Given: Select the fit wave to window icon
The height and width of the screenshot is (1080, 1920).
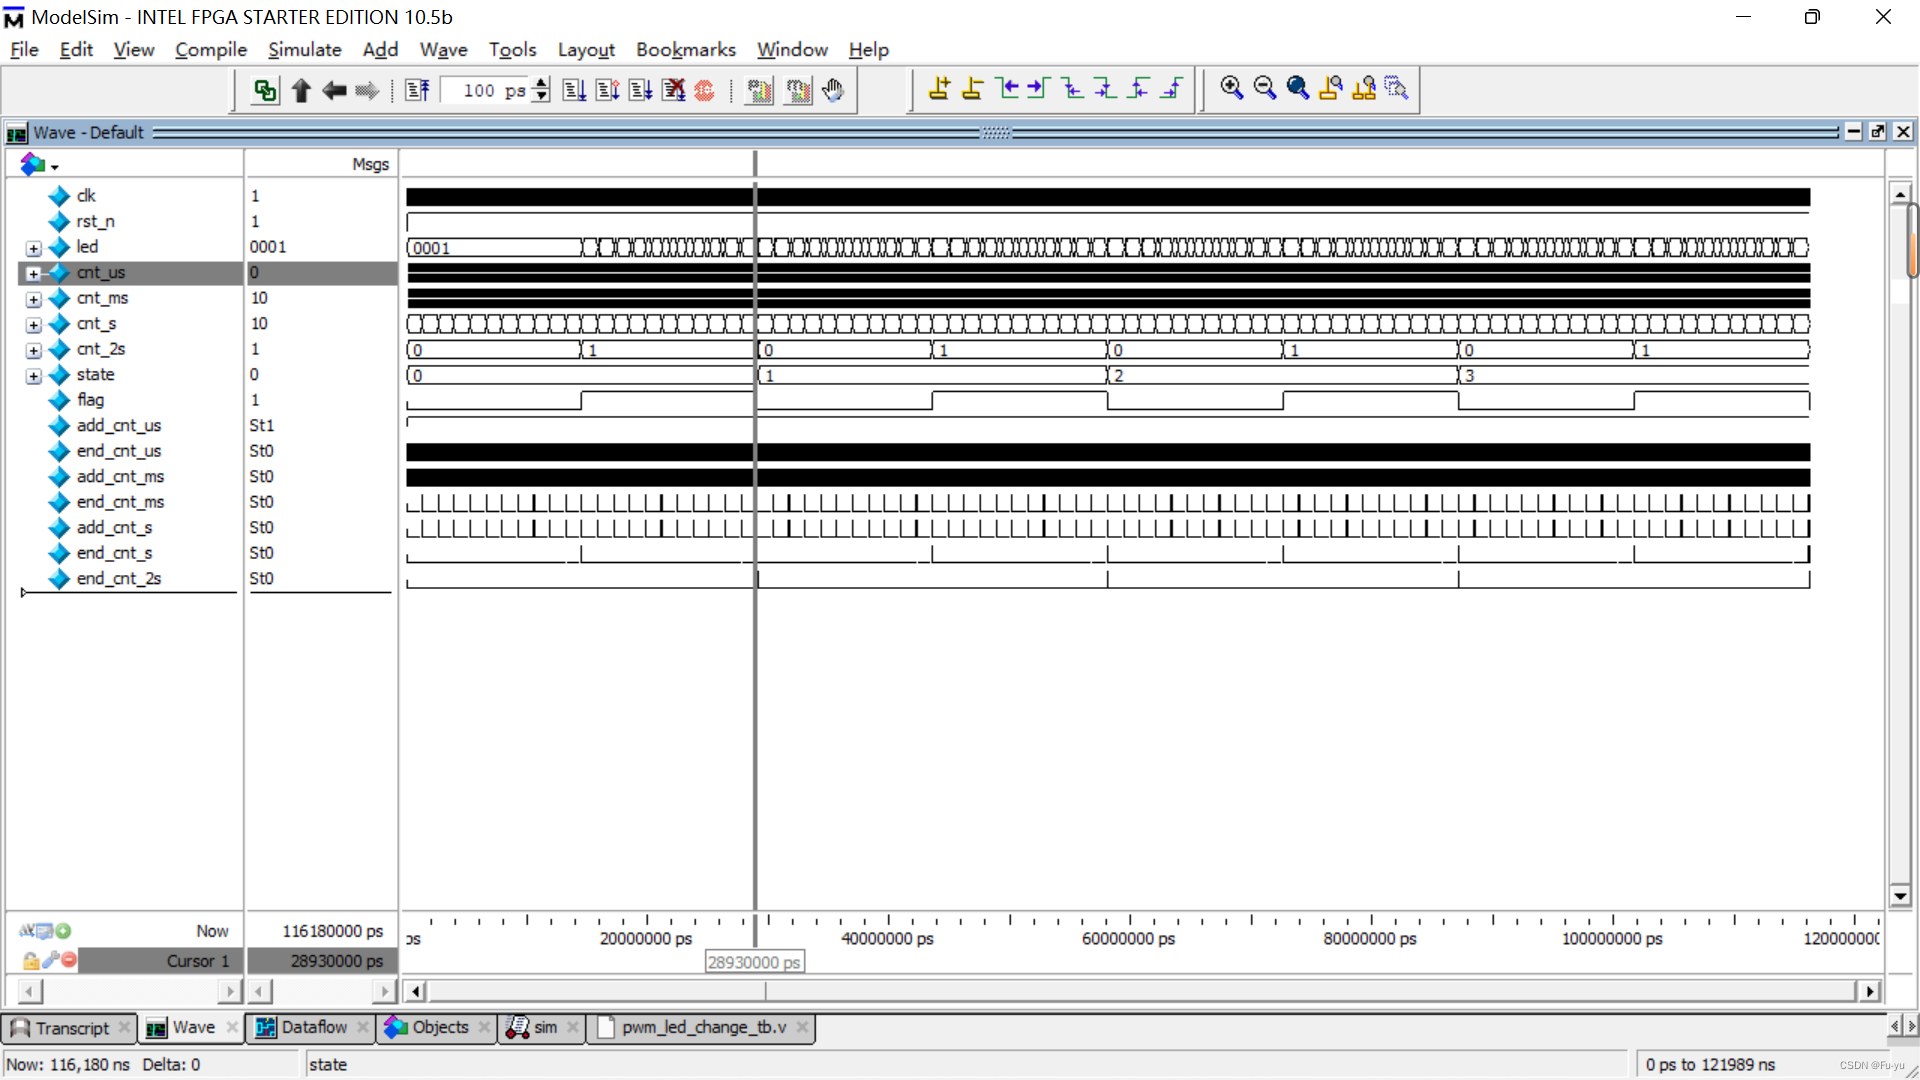Looking at the screenshot, I should pos(1299,87).
